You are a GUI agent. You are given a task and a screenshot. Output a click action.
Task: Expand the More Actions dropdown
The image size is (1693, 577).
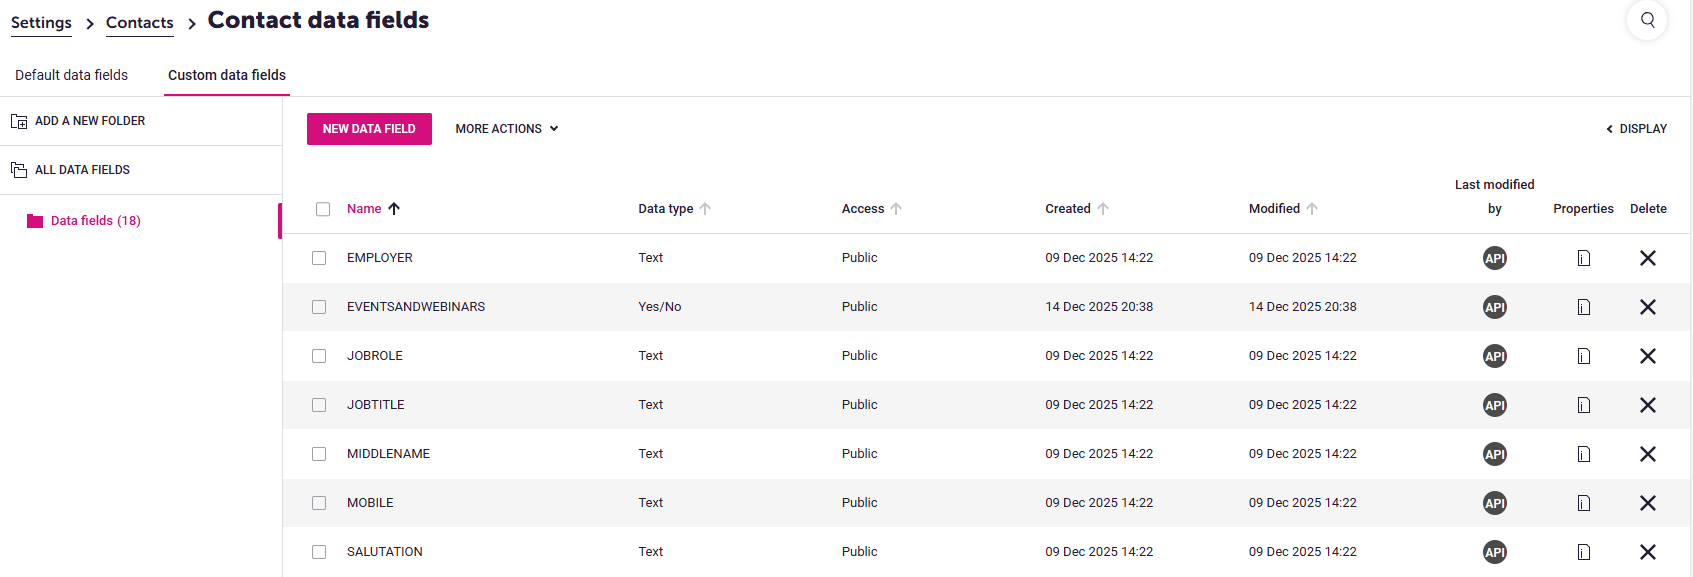tap(506, 129)
